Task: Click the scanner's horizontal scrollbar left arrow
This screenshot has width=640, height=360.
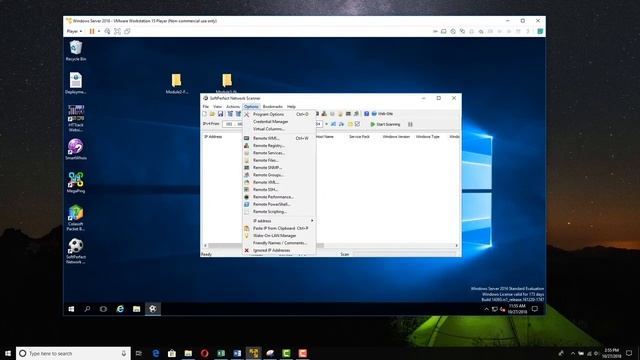Action: (205, 245)
